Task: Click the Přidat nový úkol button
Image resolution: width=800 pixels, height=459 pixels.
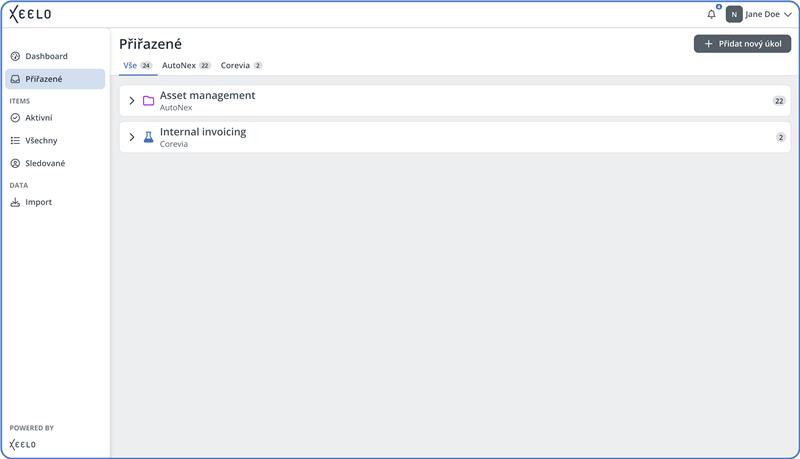Action: pos(742,44)
